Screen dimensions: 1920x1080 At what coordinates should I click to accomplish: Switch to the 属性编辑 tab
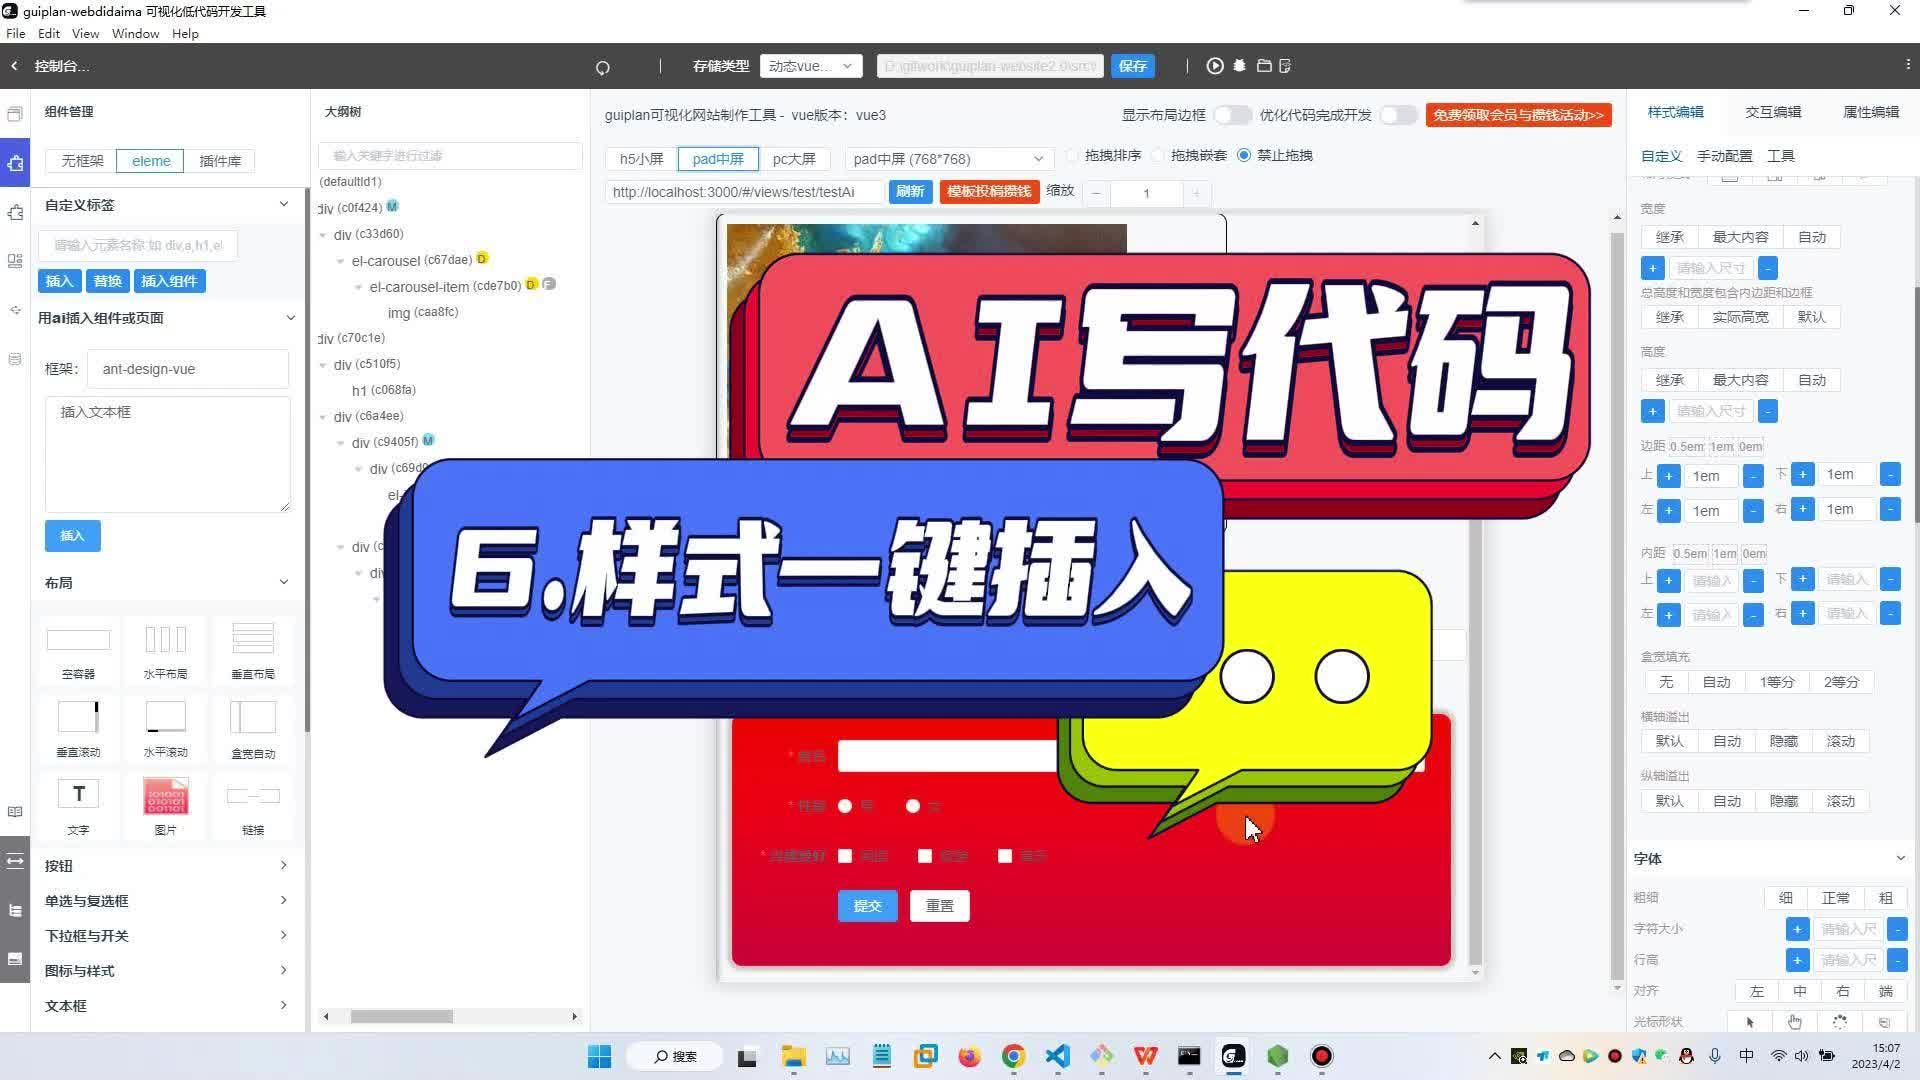click(1871, 112)
